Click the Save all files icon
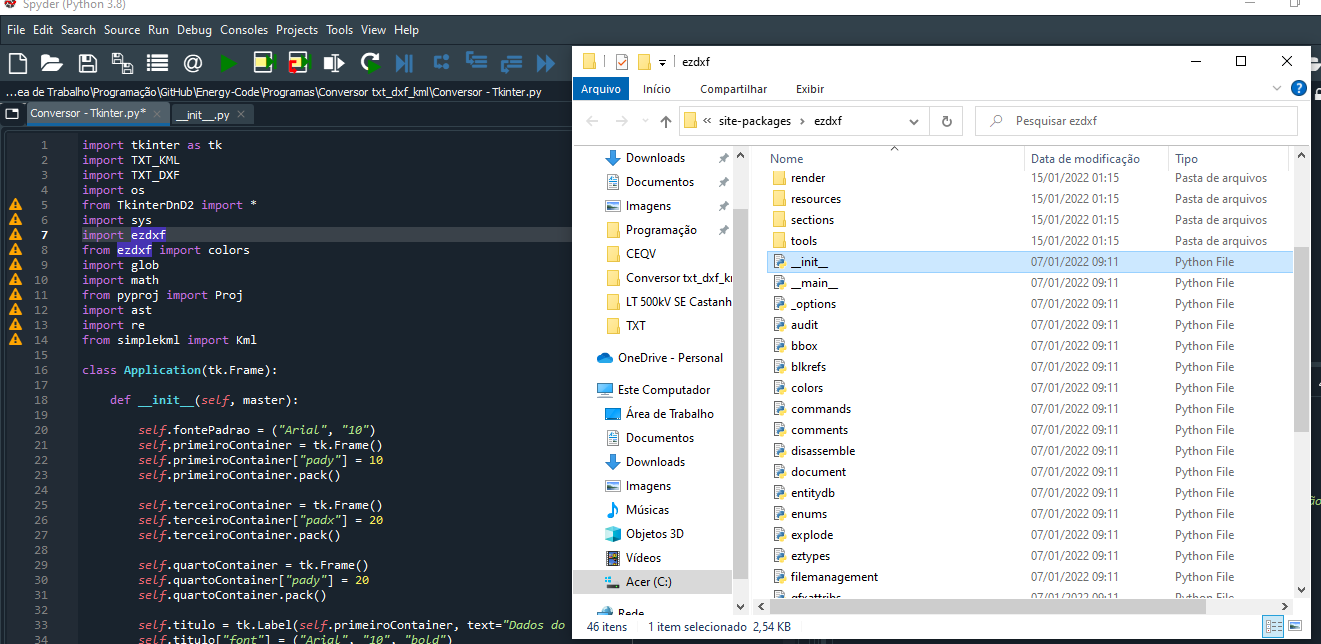The height and width of the screenshot is (644, 1321). point(122,64)
